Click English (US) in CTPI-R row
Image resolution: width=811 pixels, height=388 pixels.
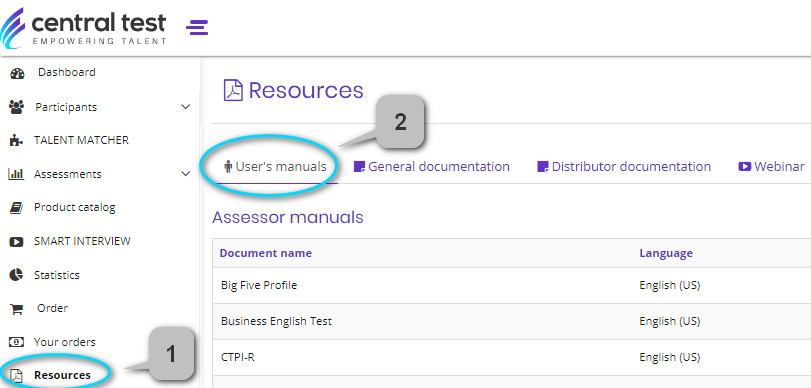(x=669, y=357)
